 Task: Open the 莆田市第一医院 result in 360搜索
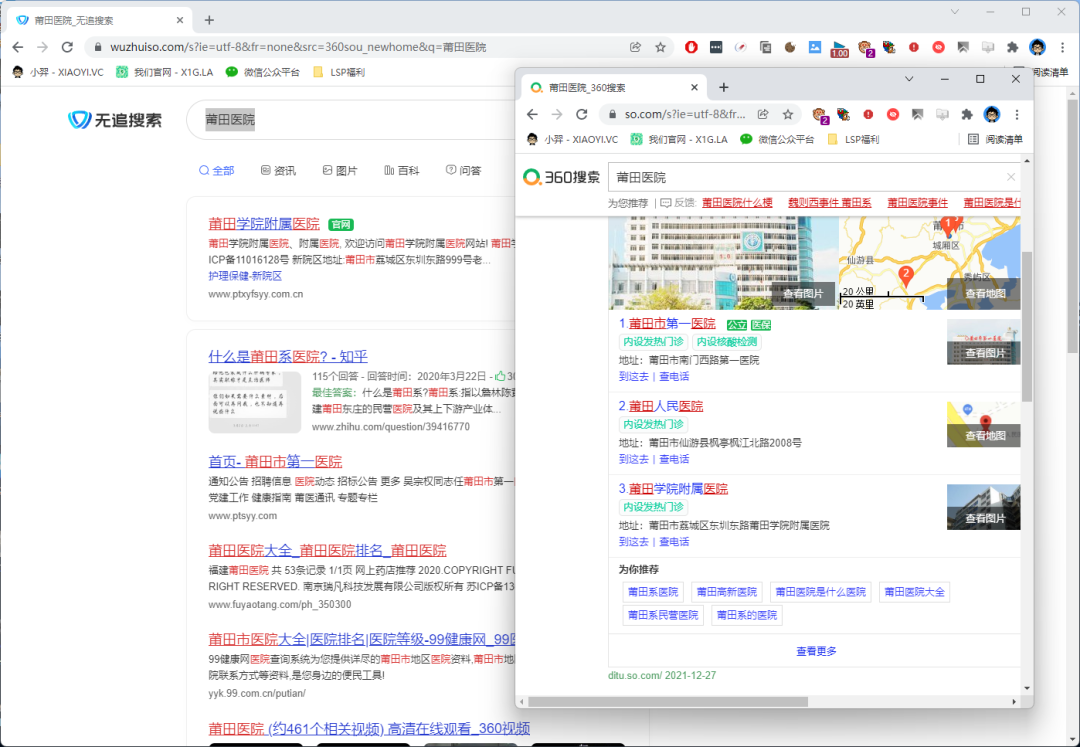click(x=672, y=324)
